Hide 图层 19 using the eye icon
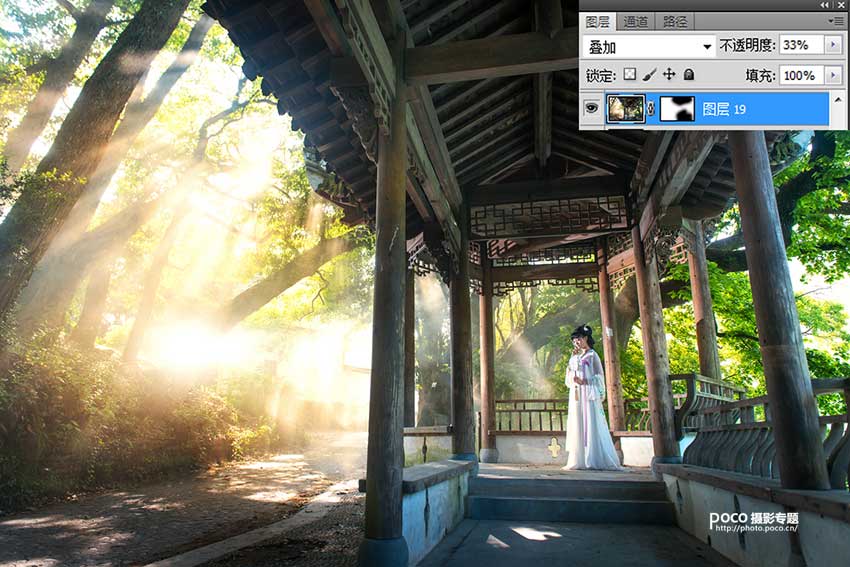The width and height of the screenshot is (850, 567). 592,109
